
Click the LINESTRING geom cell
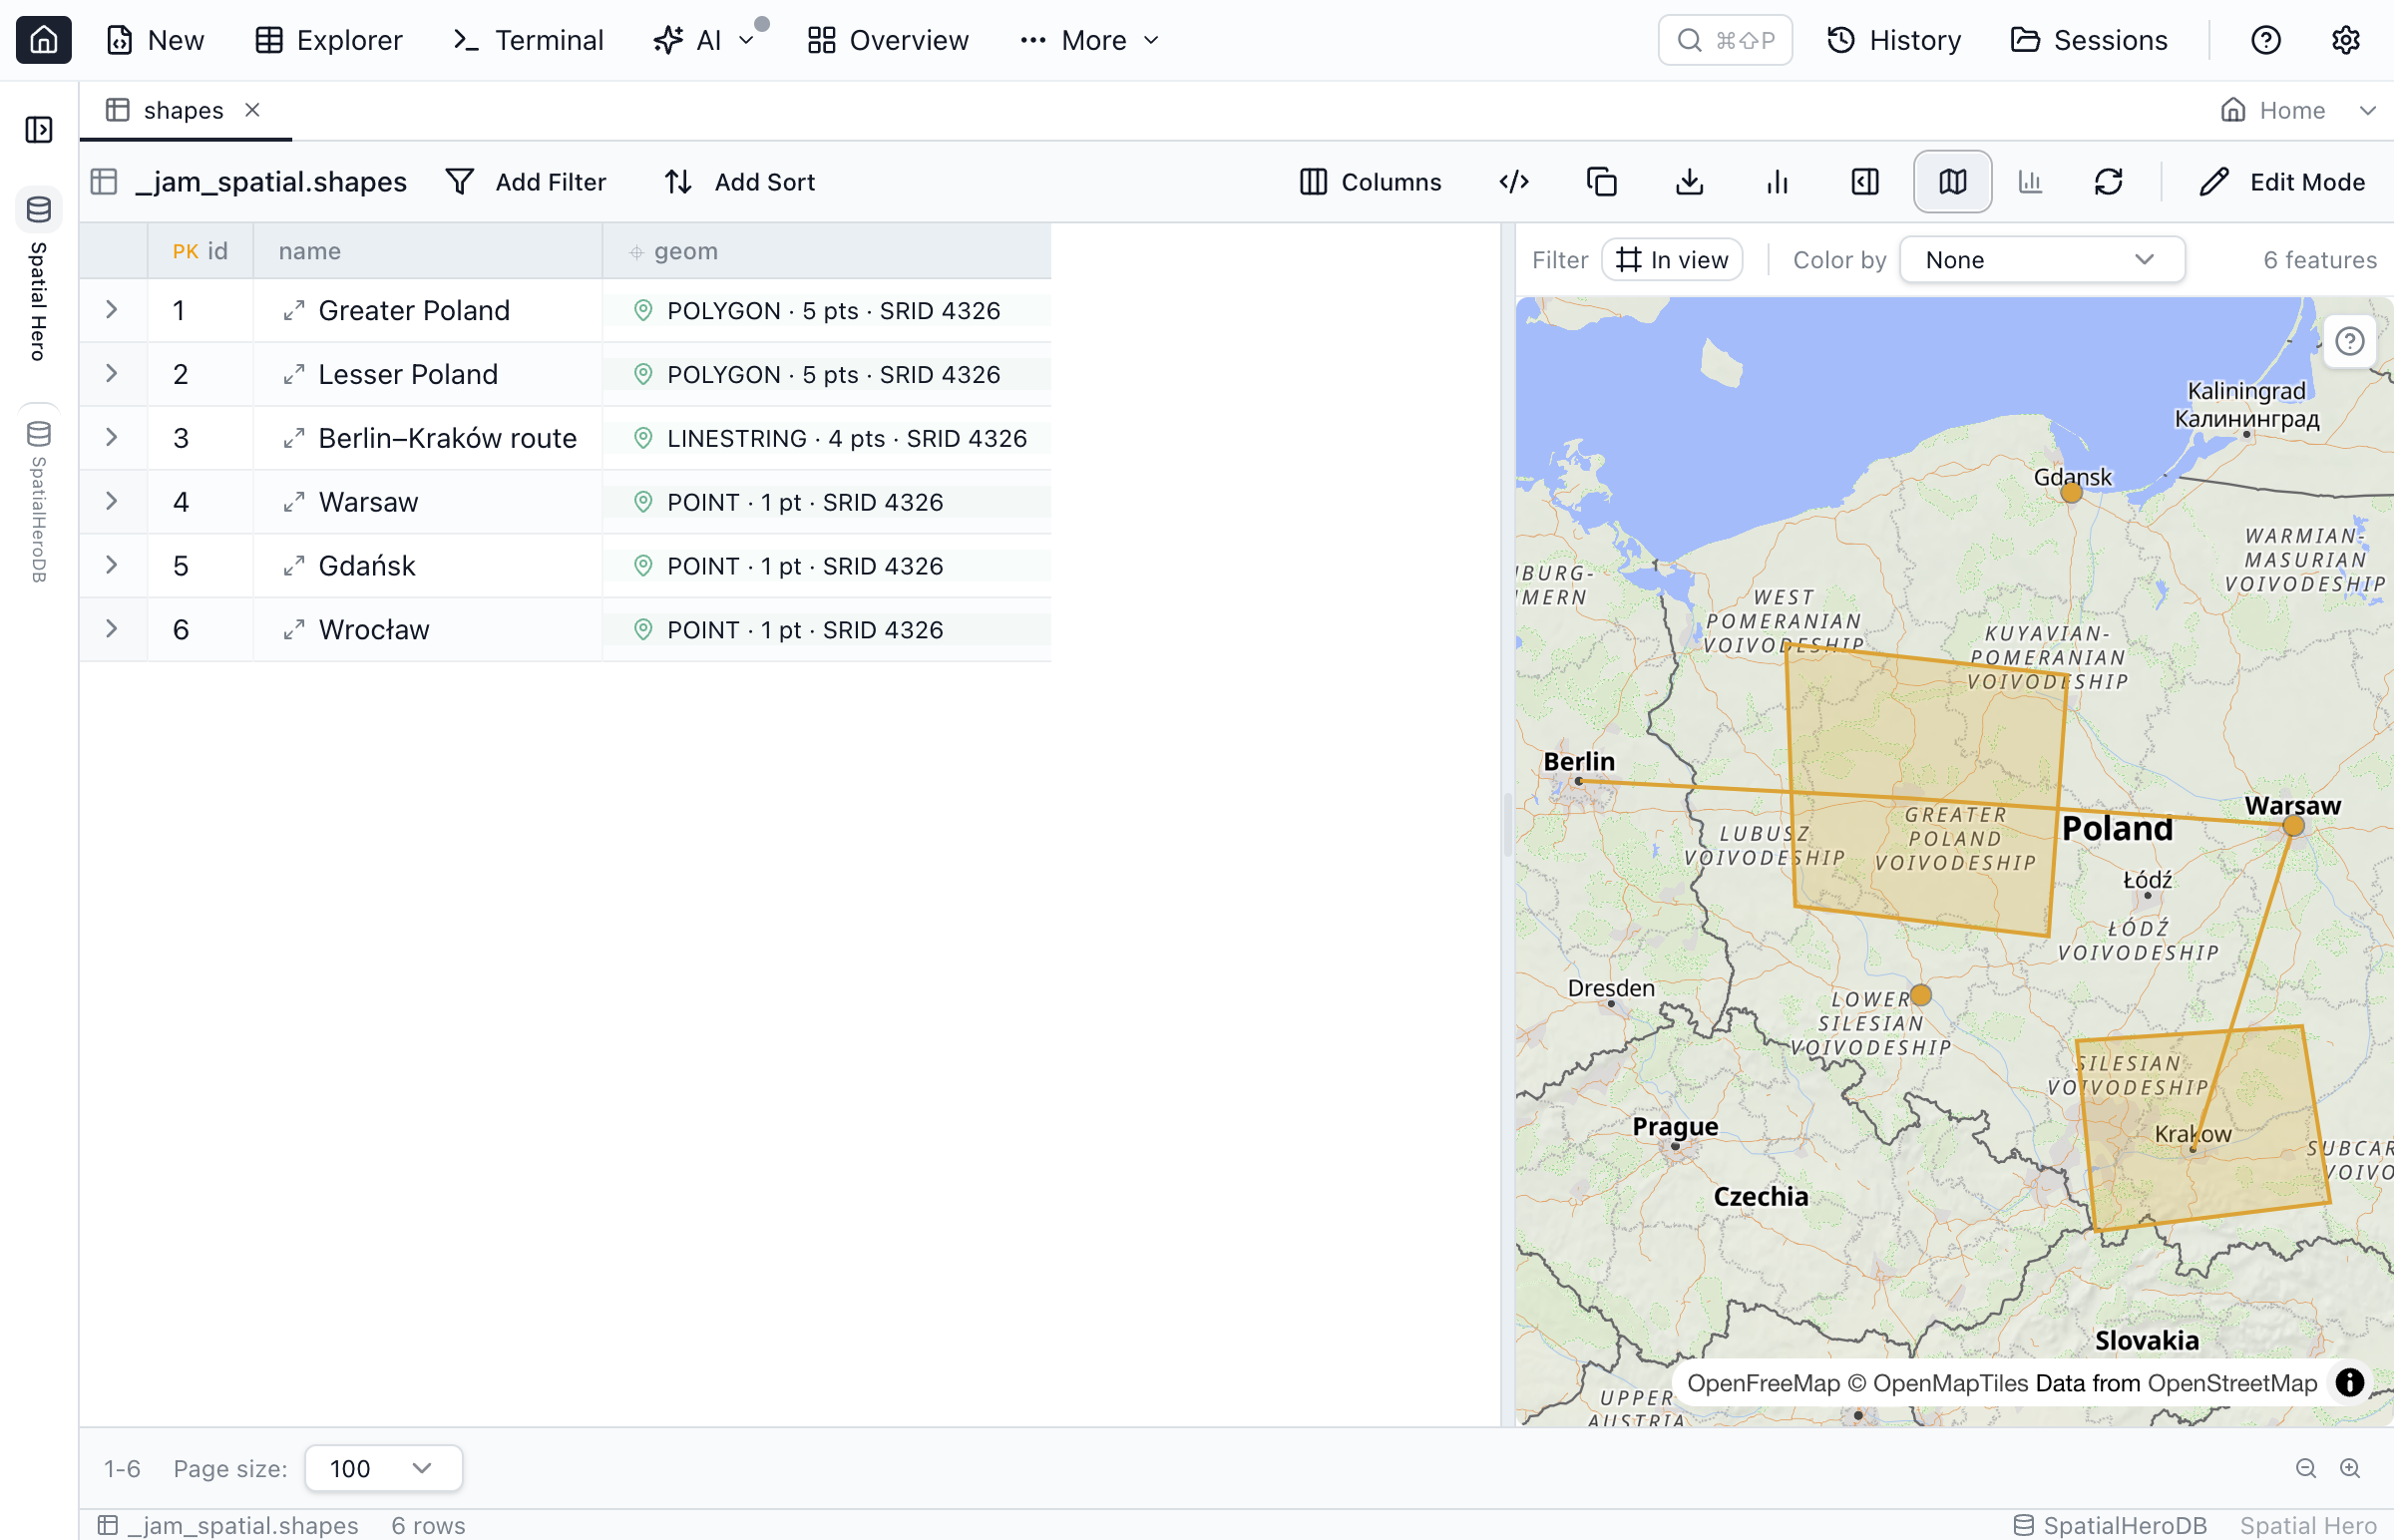point(826,439)
